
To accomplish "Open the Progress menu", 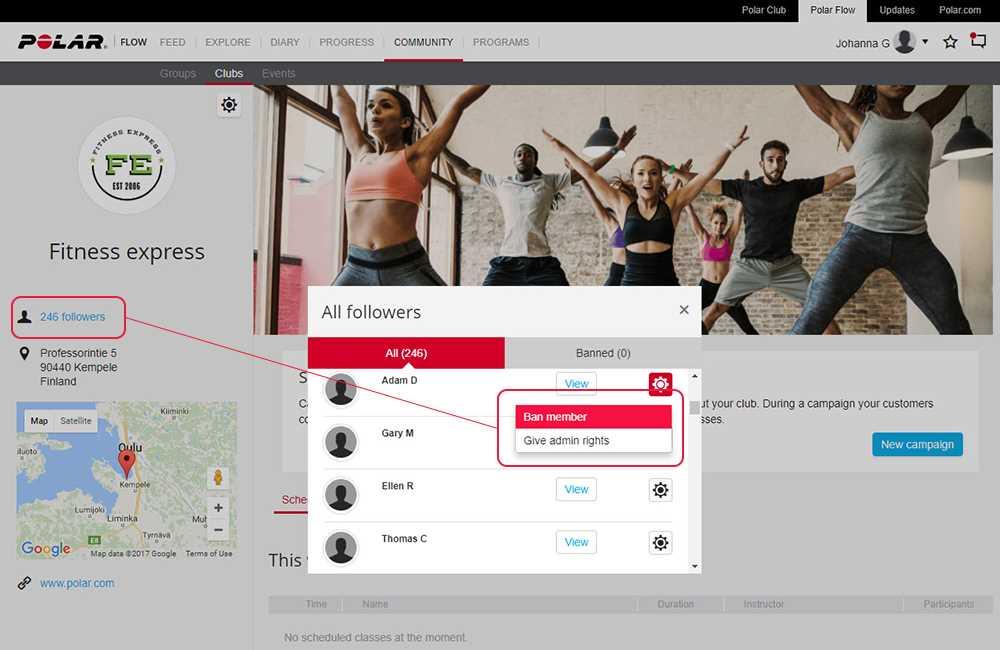I will tap(346, 42).
